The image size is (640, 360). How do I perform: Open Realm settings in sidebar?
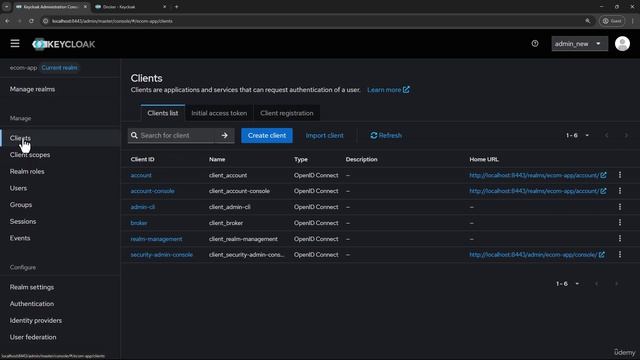[32, 287]
